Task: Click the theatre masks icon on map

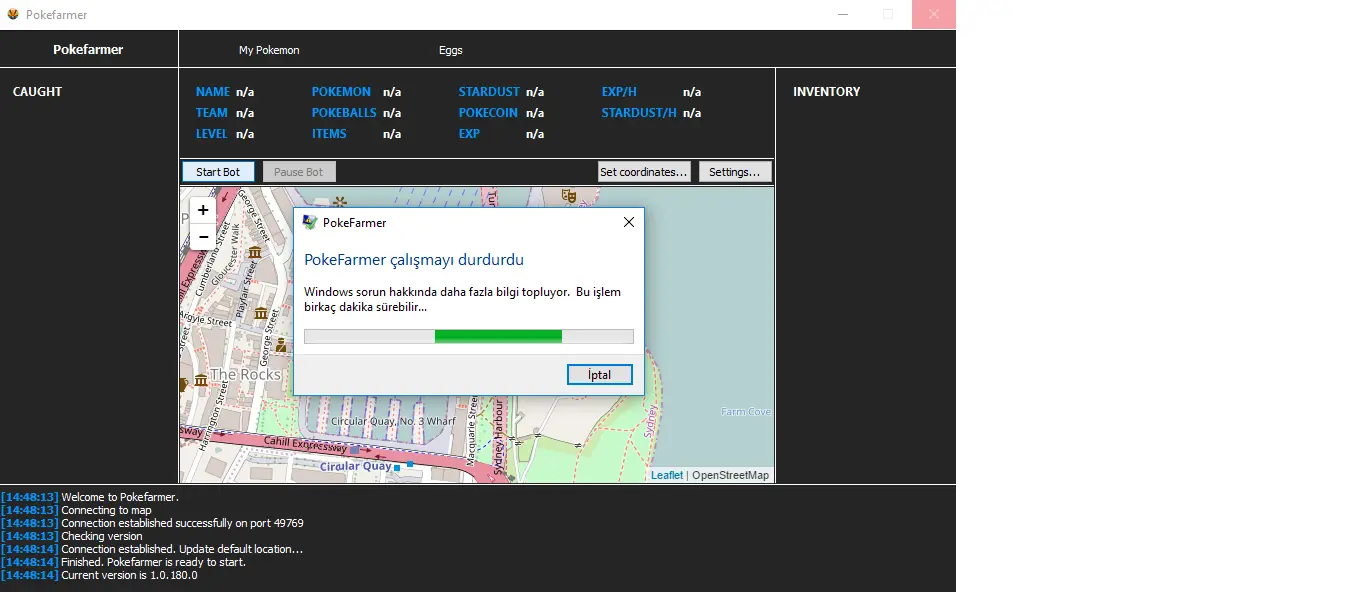Action: (x=569, y=196)
